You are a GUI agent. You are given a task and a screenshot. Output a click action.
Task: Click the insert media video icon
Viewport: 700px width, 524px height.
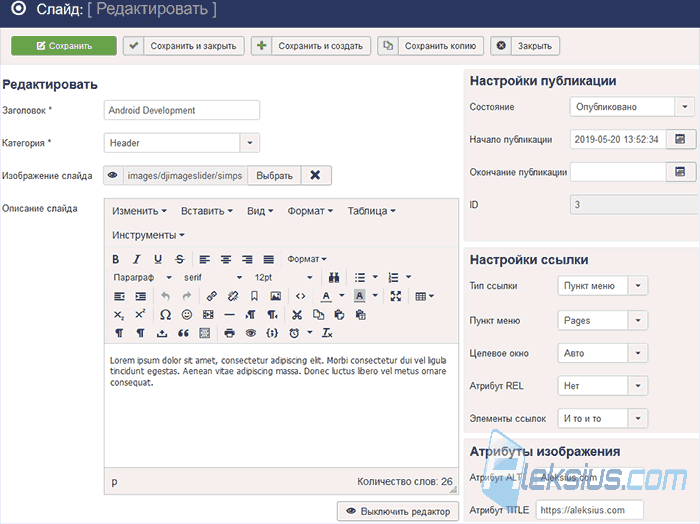(208, 315)
